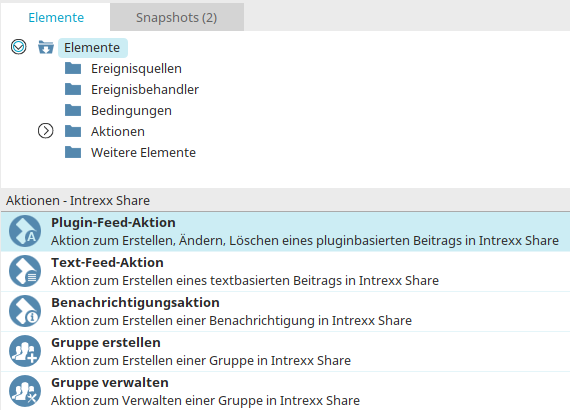570x410 pixels.
Task: Click the Plugin-Feed-Aktion icon
Action: tap(25, 231)
